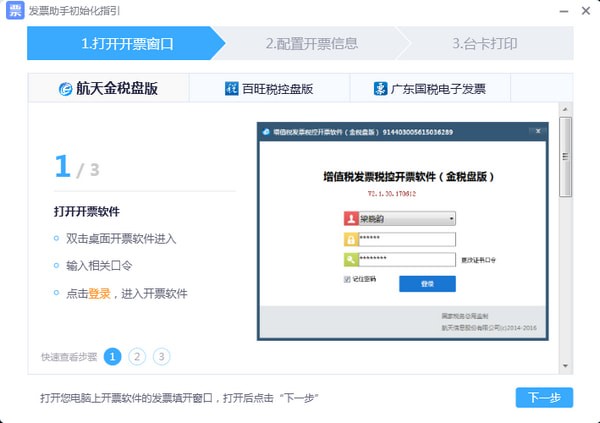Click the certificate password field
This screenshot has width=600, height=423.
407,260
